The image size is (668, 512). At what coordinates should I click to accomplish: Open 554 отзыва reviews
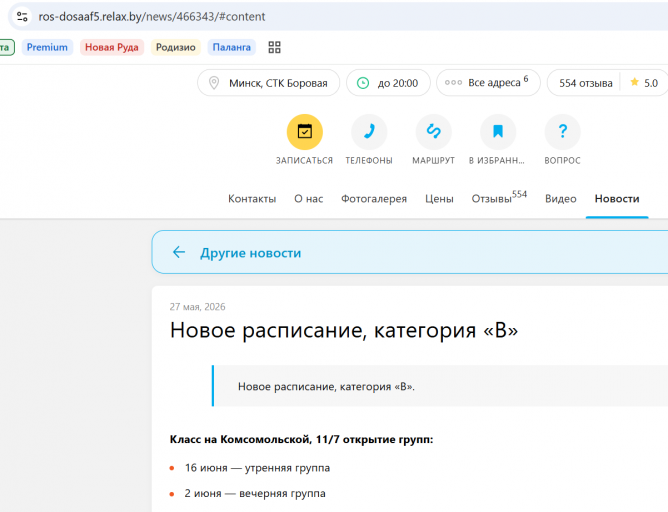pos(586,83)
